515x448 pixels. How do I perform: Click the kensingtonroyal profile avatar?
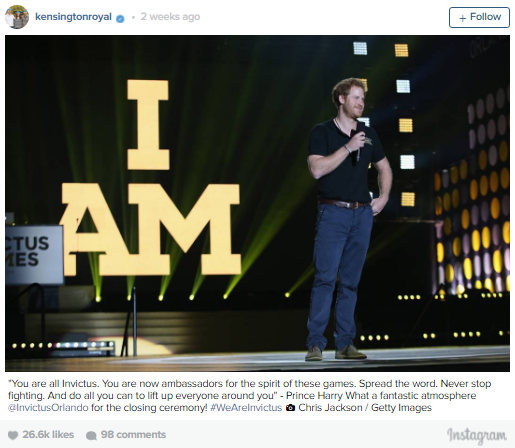tap(17, 17)
